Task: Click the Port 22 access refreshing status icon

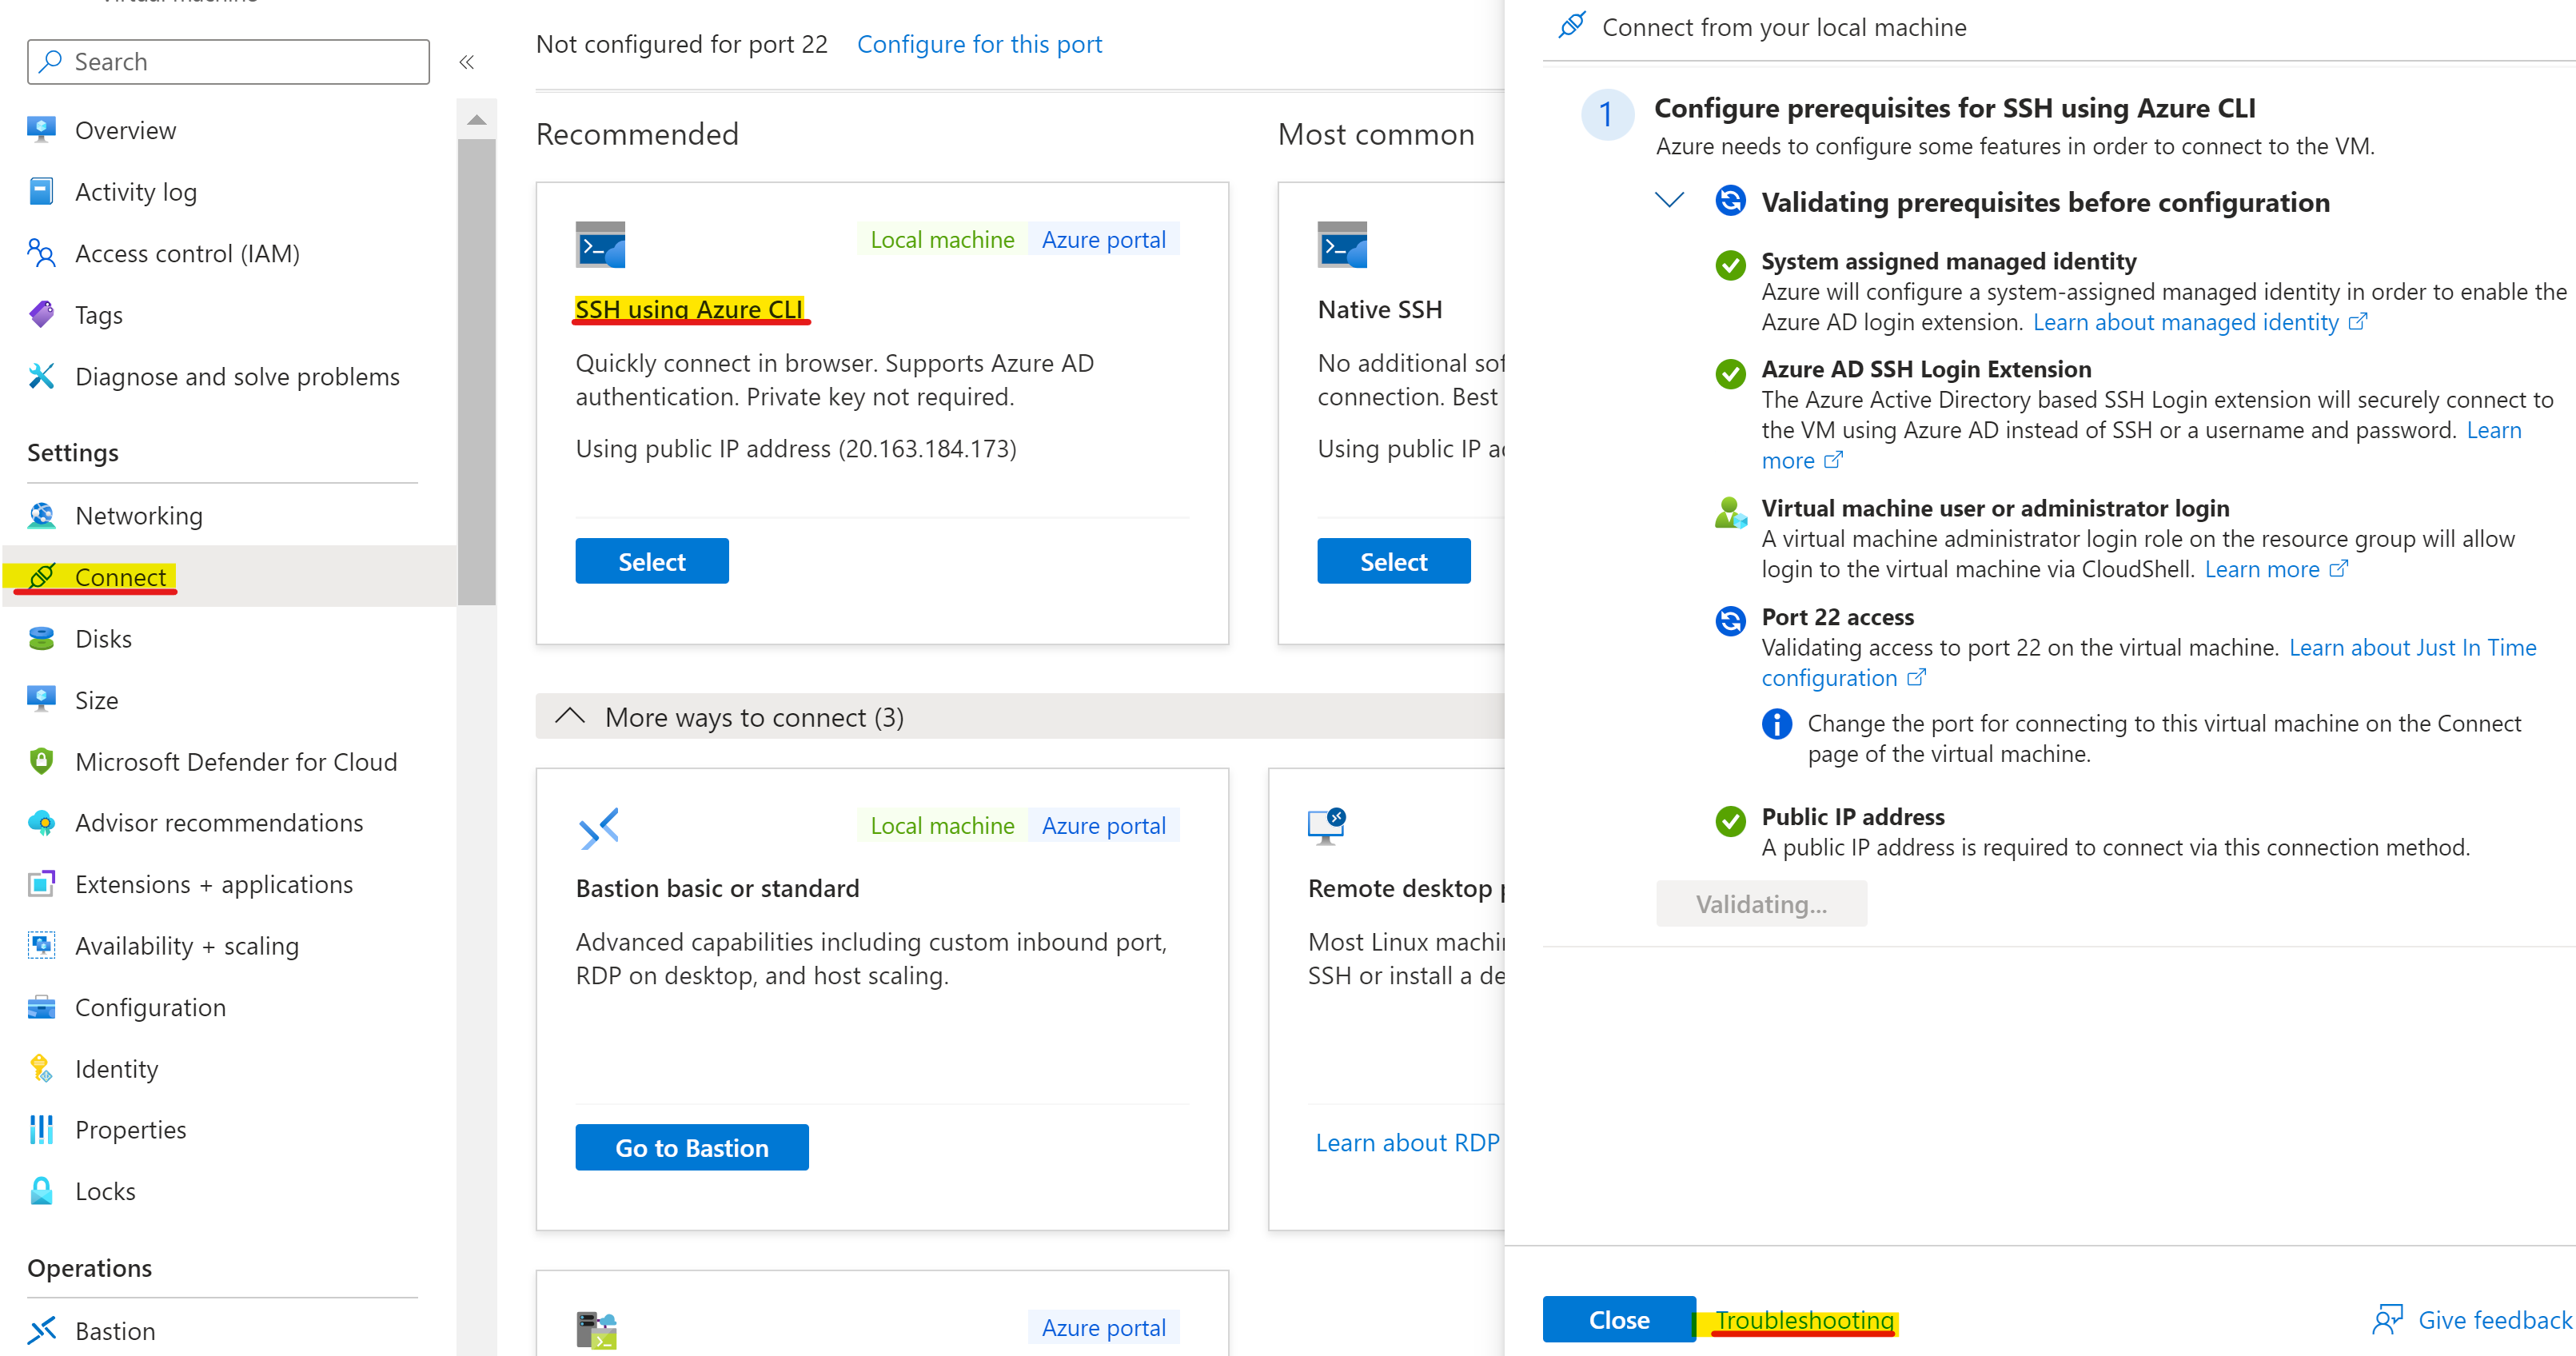Action: coord(1730,620)
